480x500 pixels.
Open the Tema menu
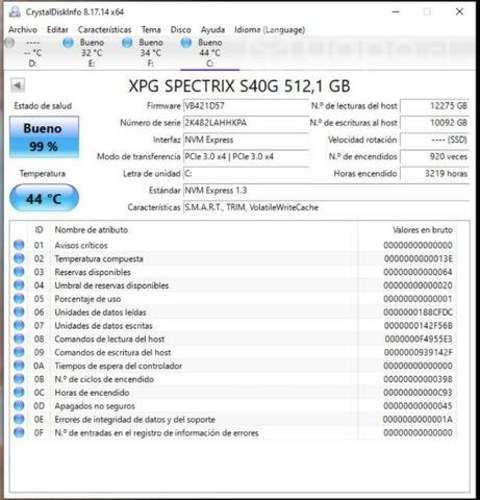click(x=151, y=30)
